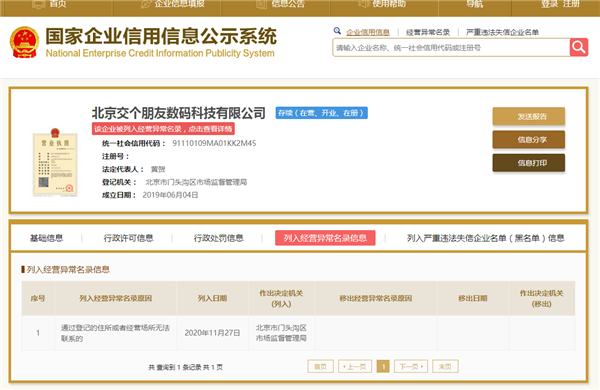
Task: Click the credit code 91110109MA01KK2M45
Action: 214,143
